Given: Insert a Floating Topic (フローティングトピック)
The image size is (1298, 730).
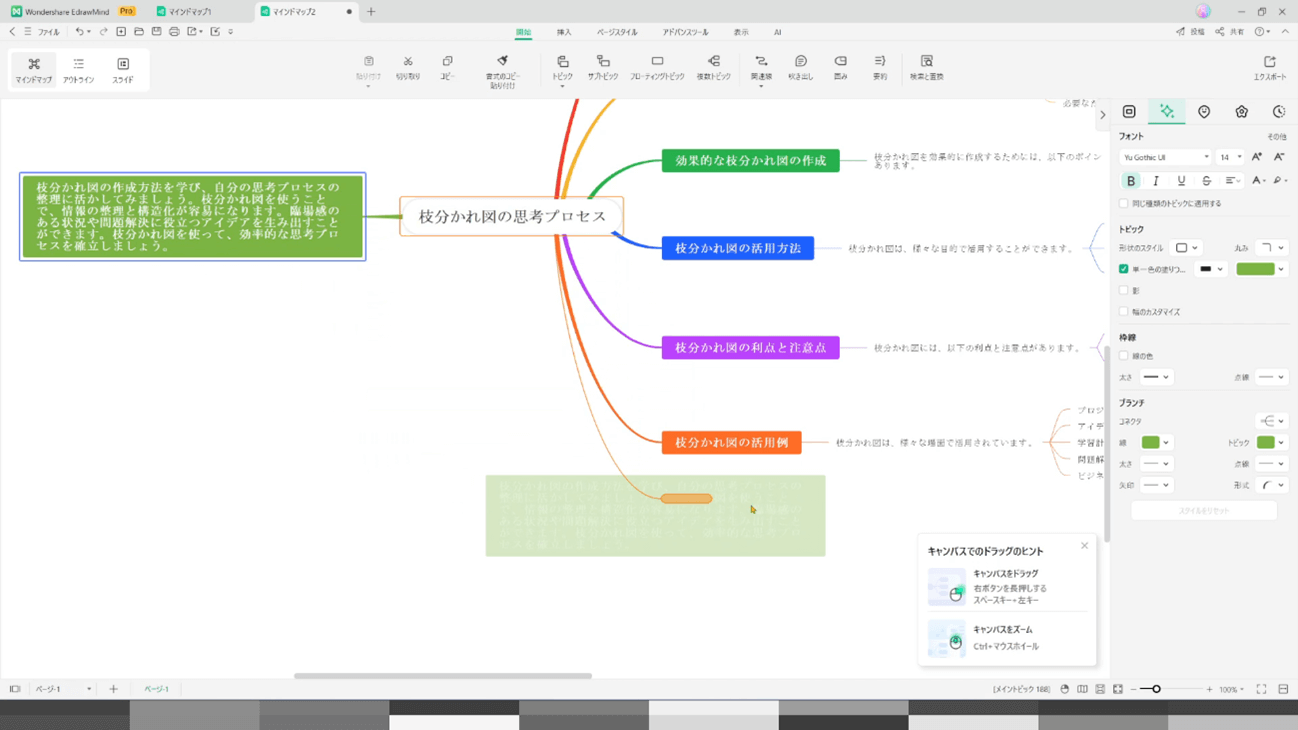Looking at the screenshot, I should [x=657, y=67].
